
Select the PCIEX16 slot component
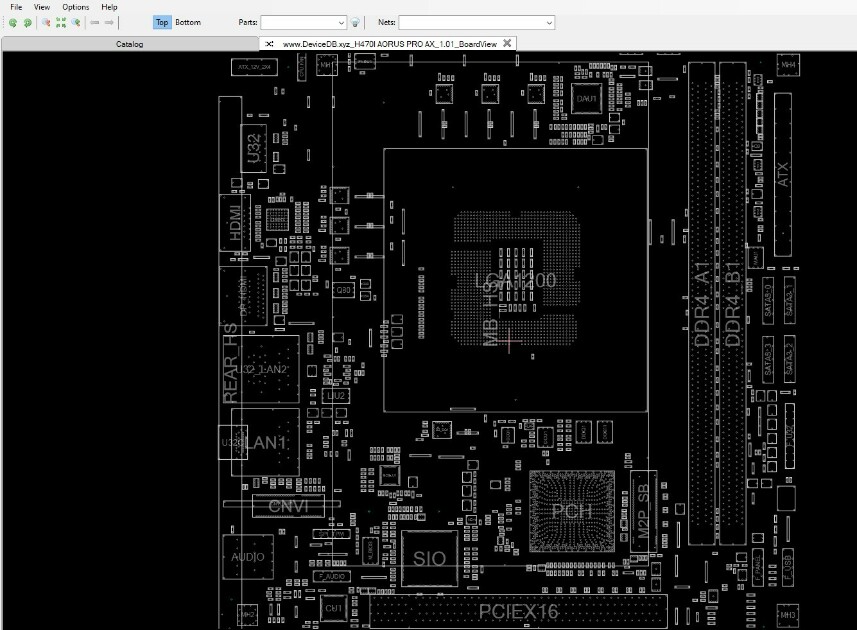pyautogui.click(x=518, y=611)
